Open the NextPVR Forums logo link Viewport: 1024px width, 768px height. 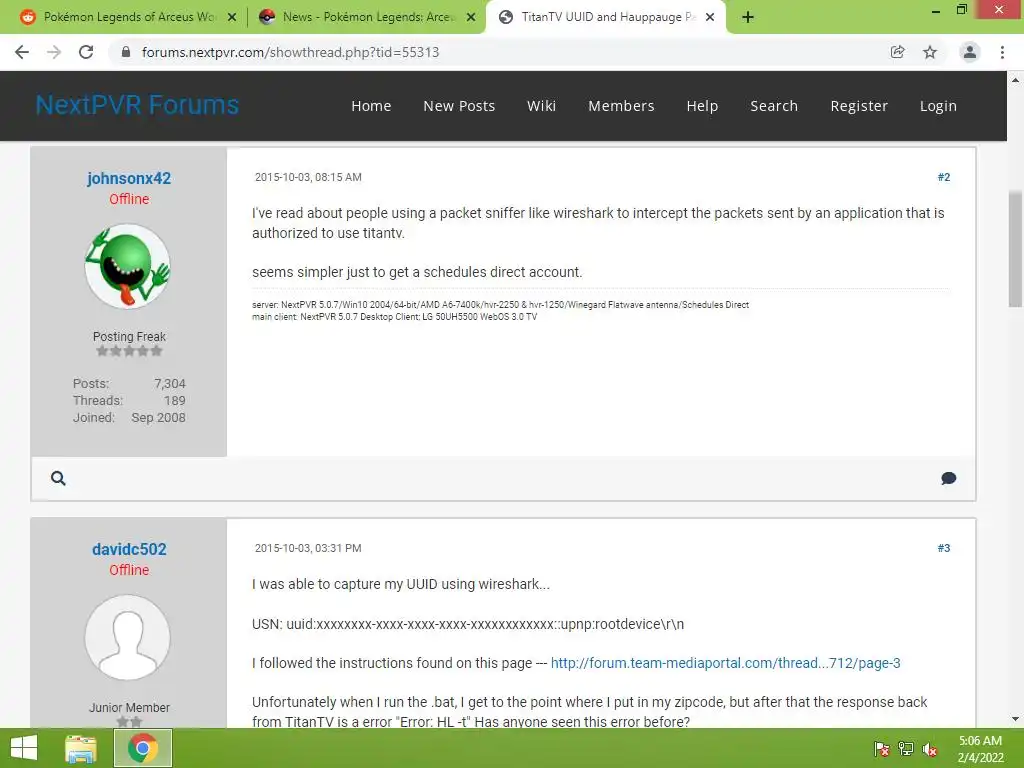(x=137, y=105)
